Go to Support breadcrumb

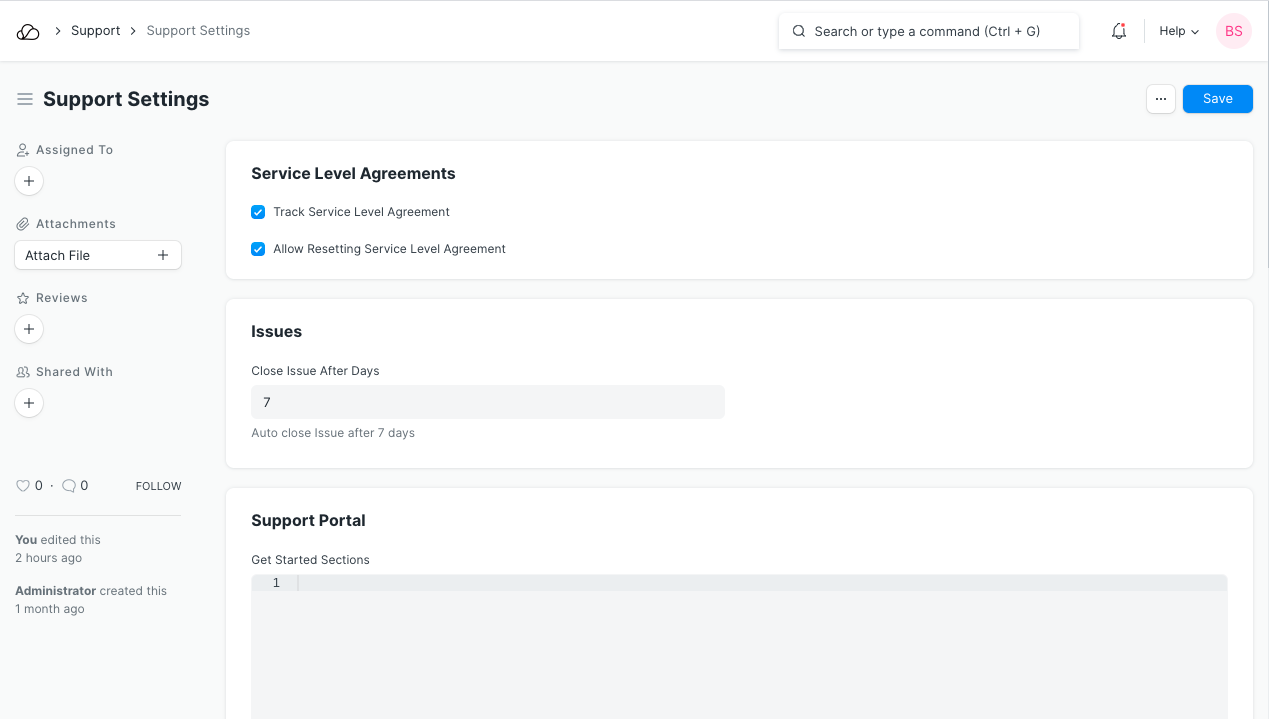(x=95, y=31)
